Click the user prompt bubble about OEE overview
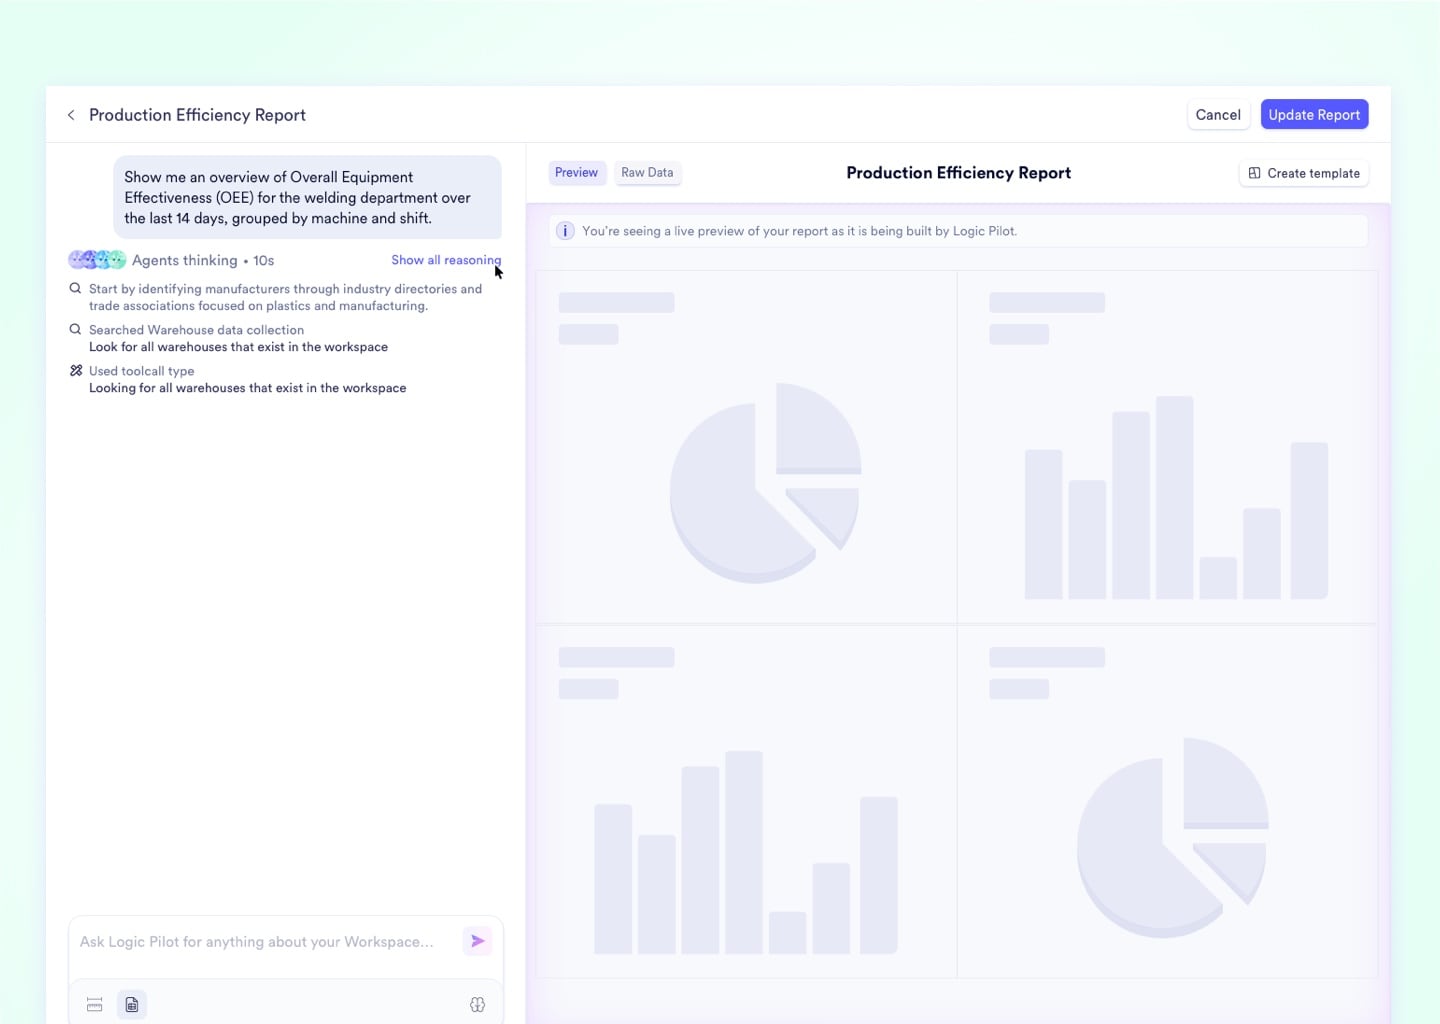1440x1024 pixels. tap(307, 197)
